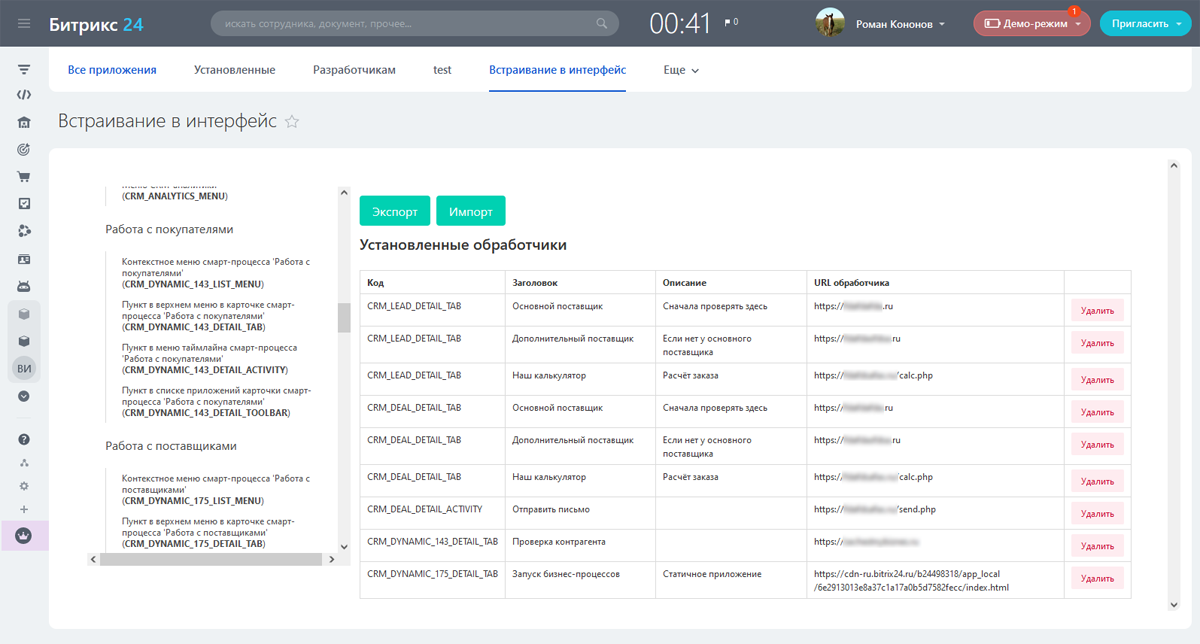Click the target goal icon in sidebar
This screenshot has width=1200, height=644.
coord(24,150)
